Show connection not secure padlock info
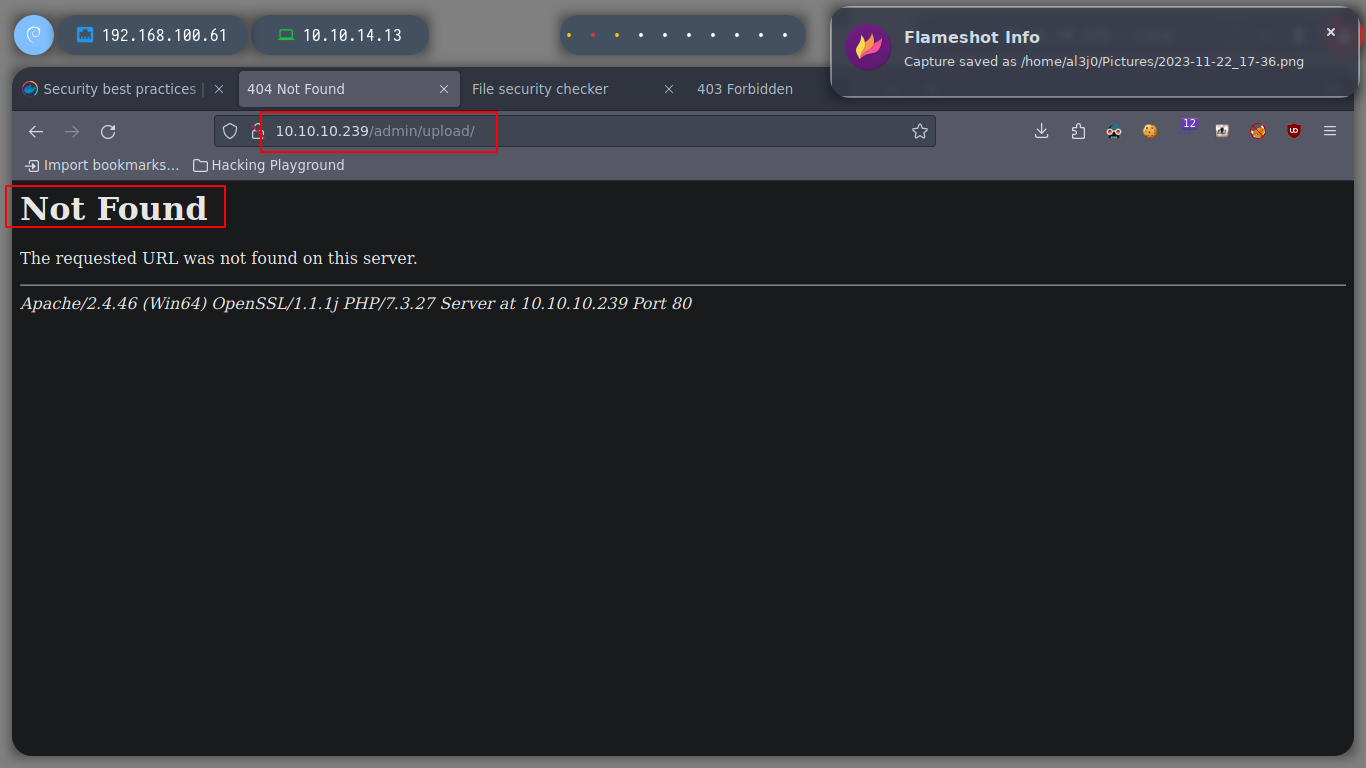This screenshot has height=768, width=1366. pyautogui.click(x=257, y=131)
